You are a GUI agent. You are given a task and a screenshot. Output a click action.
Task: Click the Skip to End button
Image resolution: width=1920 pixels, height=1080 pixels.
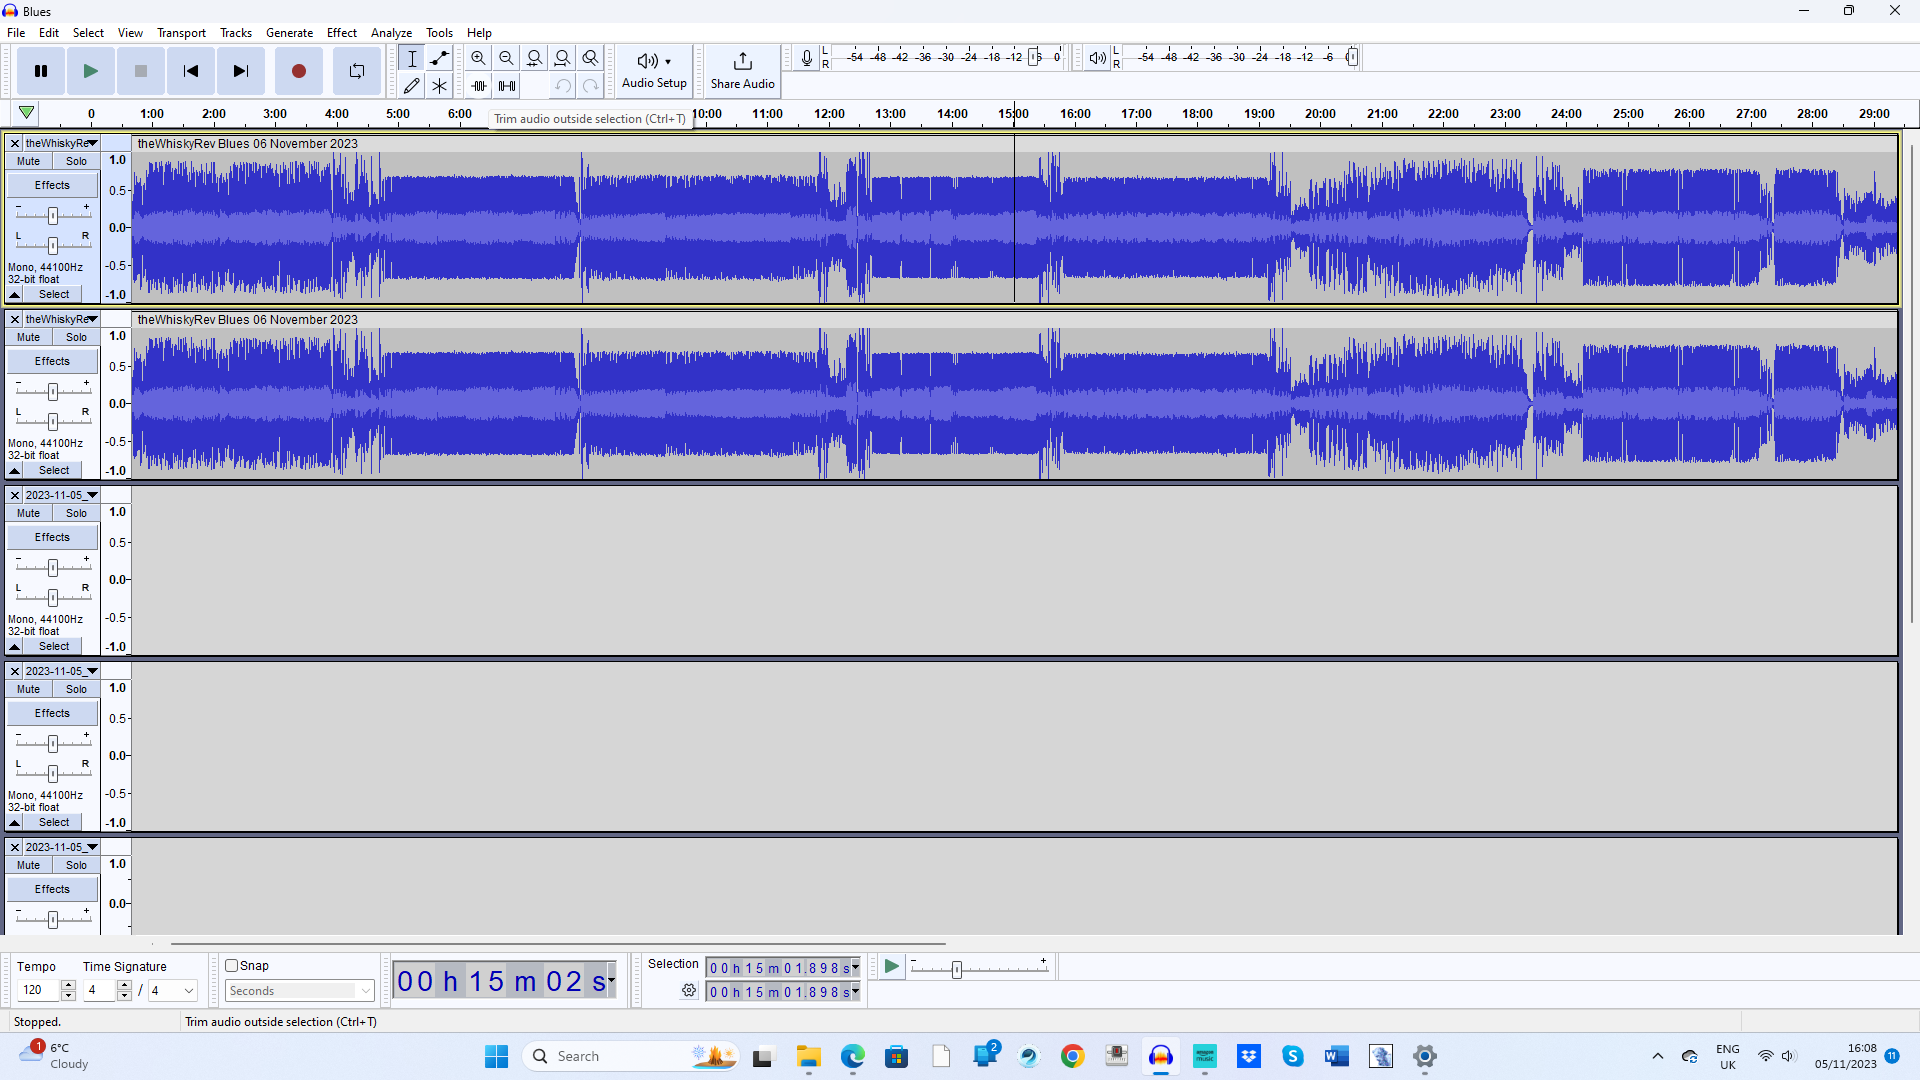(240, 71)
